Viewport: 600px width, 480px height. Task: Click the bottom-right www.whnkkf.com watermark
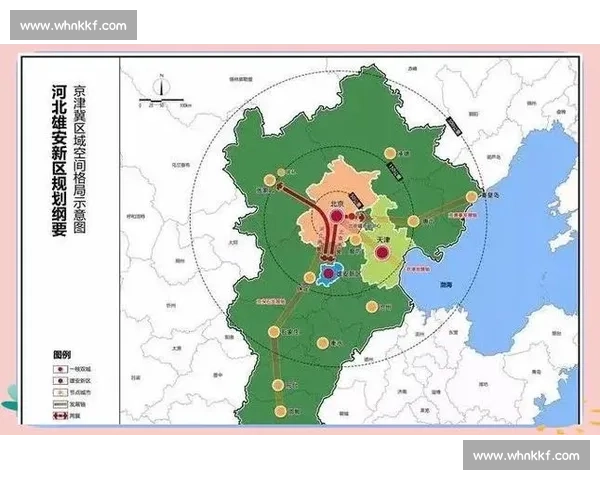pyautogui.click(x=526, y=456)
